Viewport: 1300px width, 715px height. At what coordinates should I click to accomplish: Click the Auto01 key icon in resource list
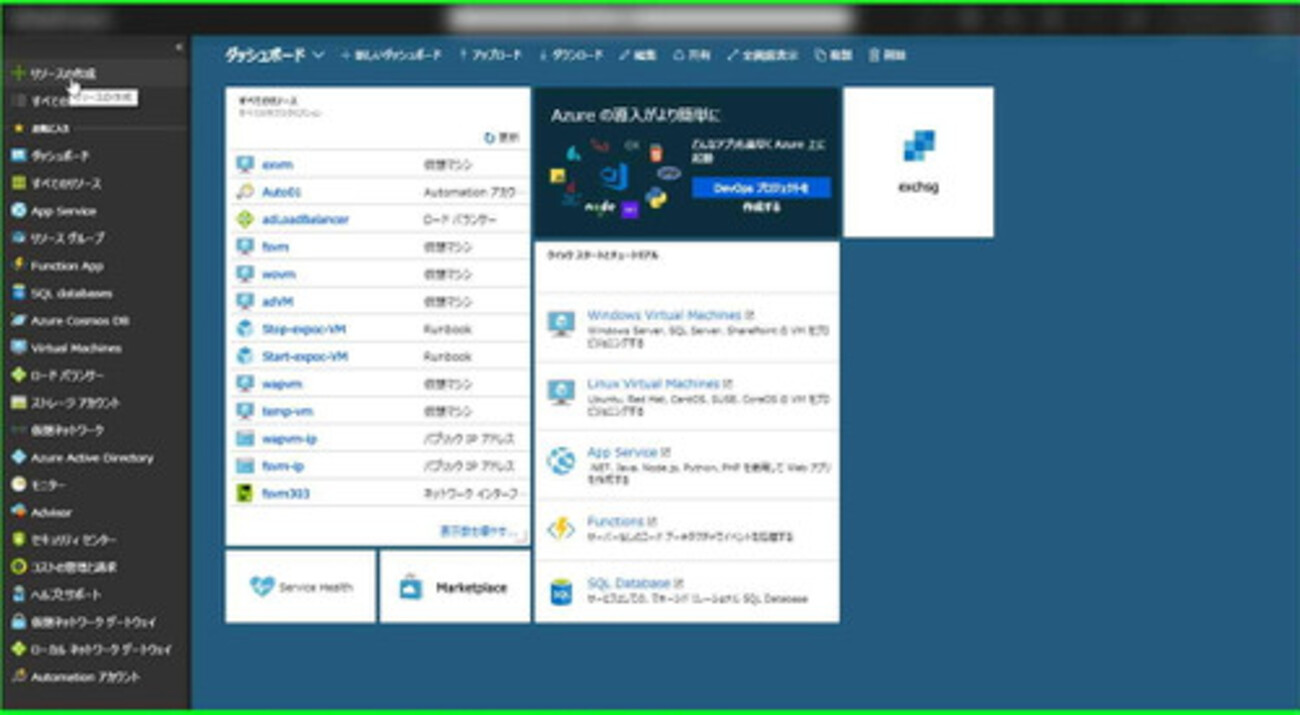[x=245, y=192]
